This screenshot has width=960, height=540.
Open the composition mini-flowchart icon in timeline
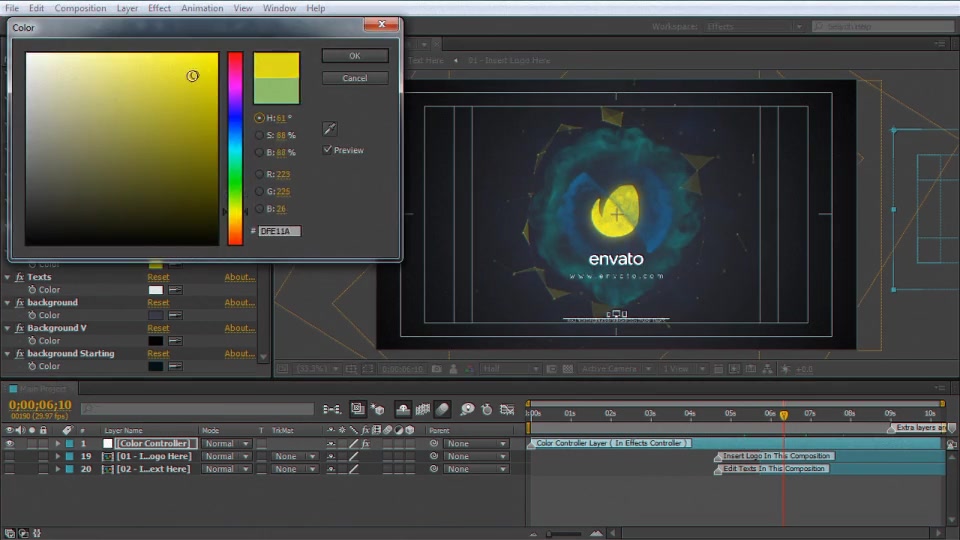coord(332,409)
